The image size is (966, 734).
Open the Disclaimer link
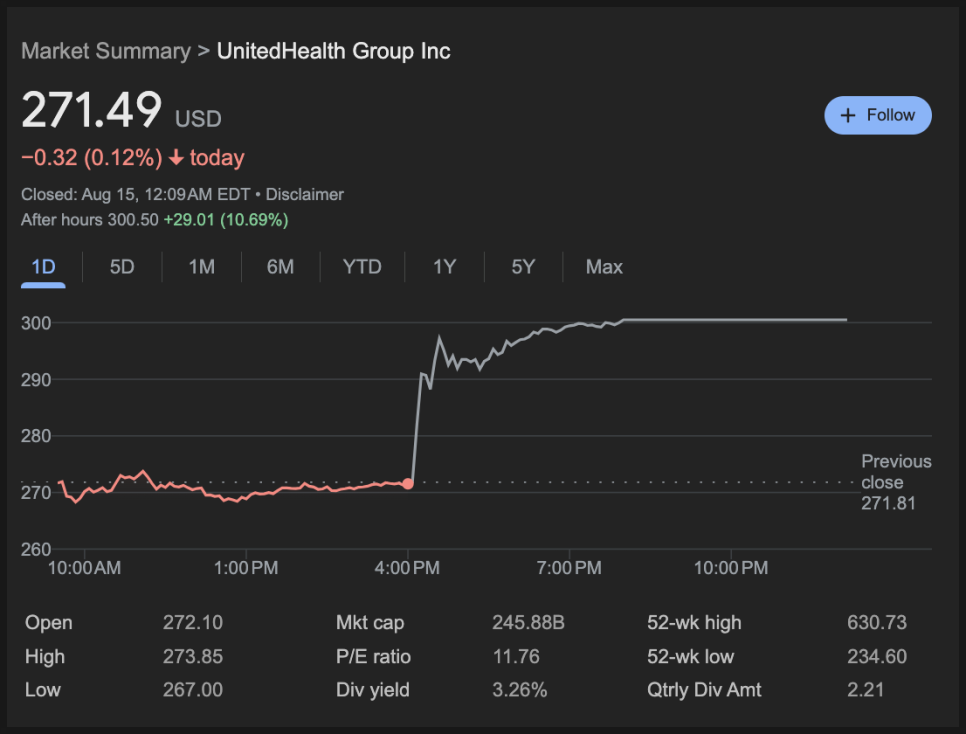coord(304,195)
